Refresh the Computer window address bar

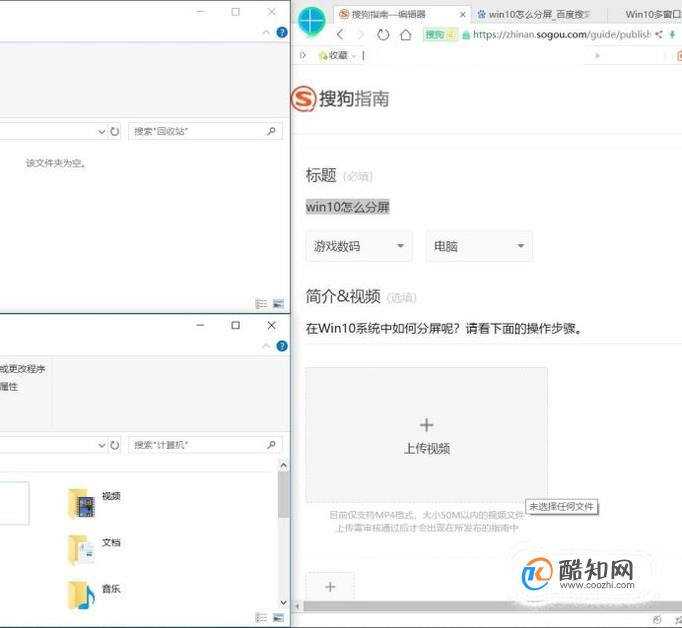click(114, 445)
